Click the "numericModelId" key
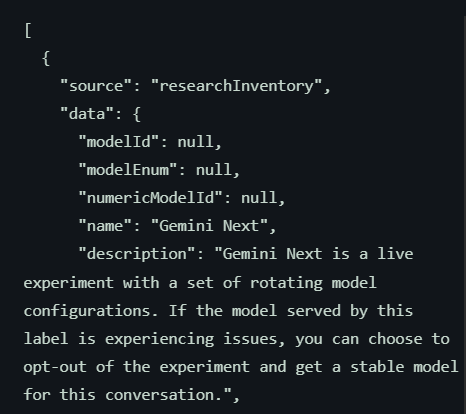The image size is (466, 414). click(x=150, y=198)
